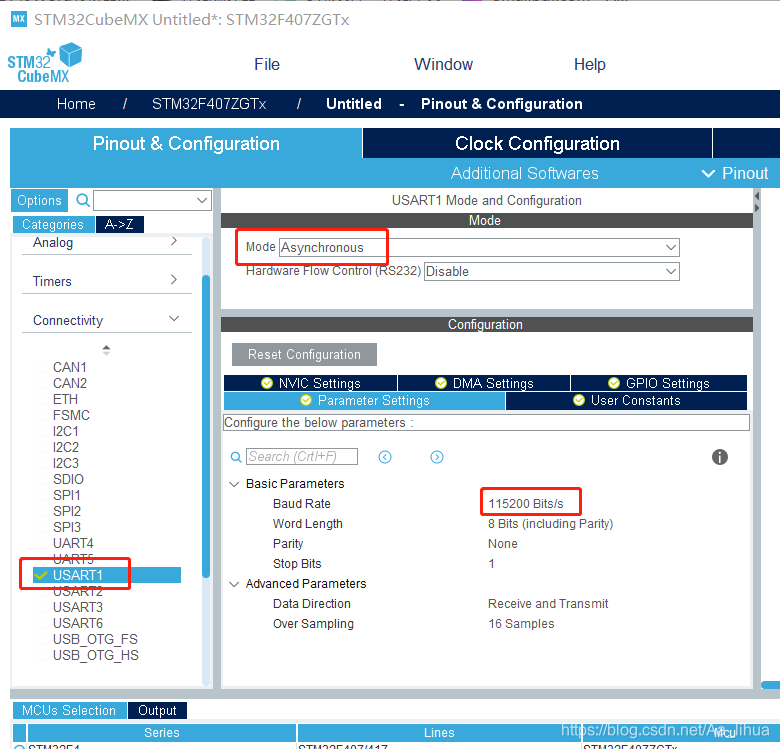780x749 pixels.
Task: Open NVIC Settings tab
Action: 310,383
